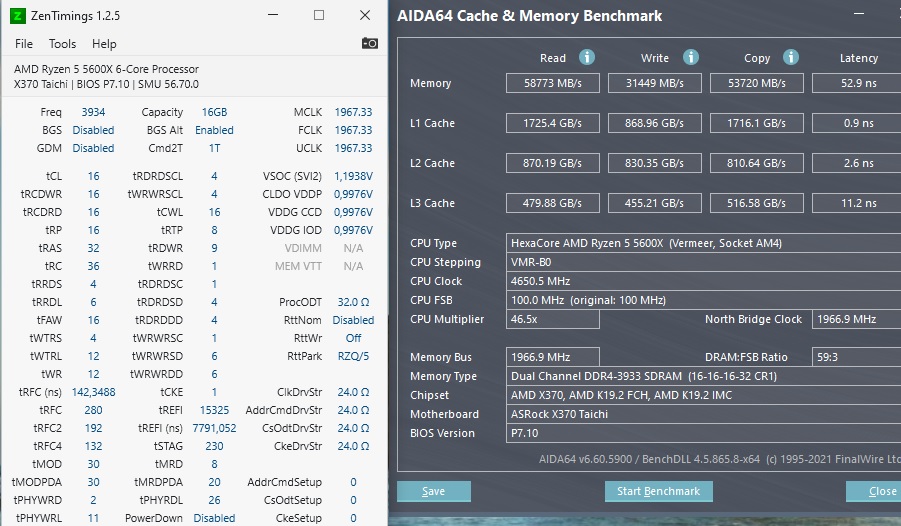Click the FCLK value 1967.33
Screen dimensions: 901x526
[x=353, y=130]
